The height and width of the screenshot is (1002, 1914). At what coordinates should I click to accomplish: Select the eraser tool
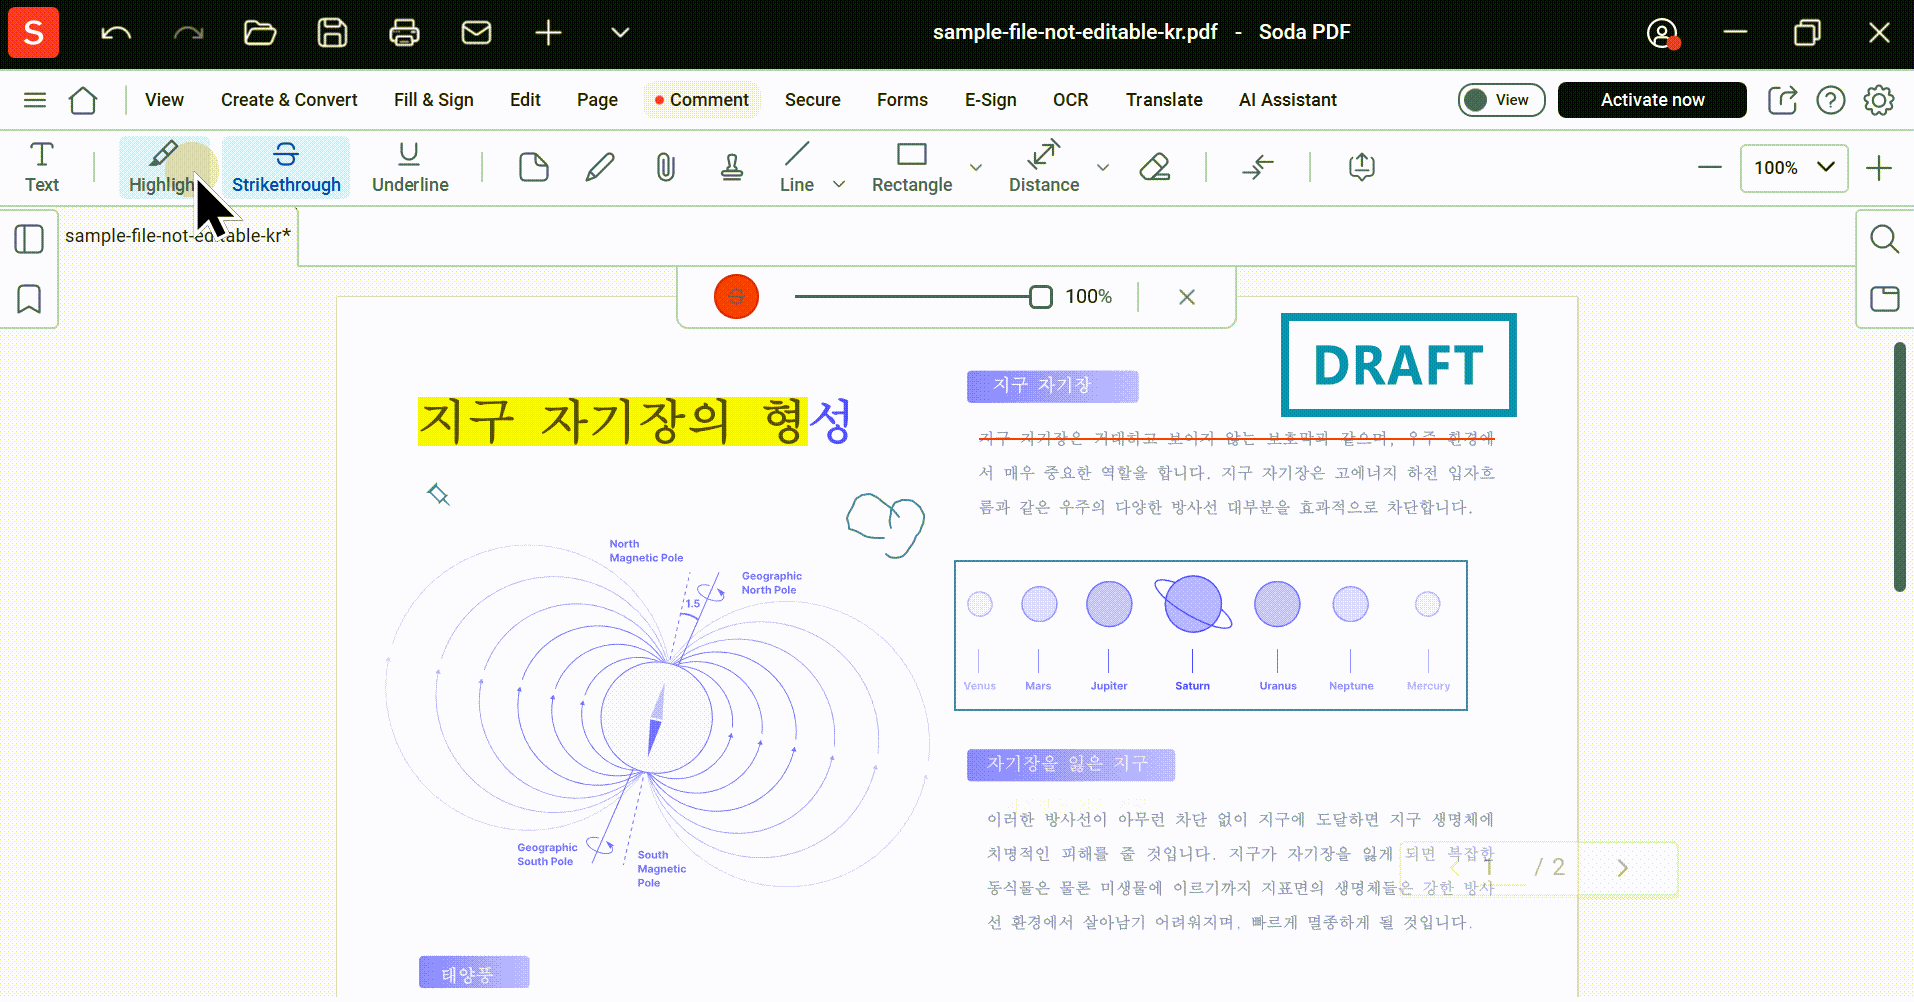point(1155,167)
